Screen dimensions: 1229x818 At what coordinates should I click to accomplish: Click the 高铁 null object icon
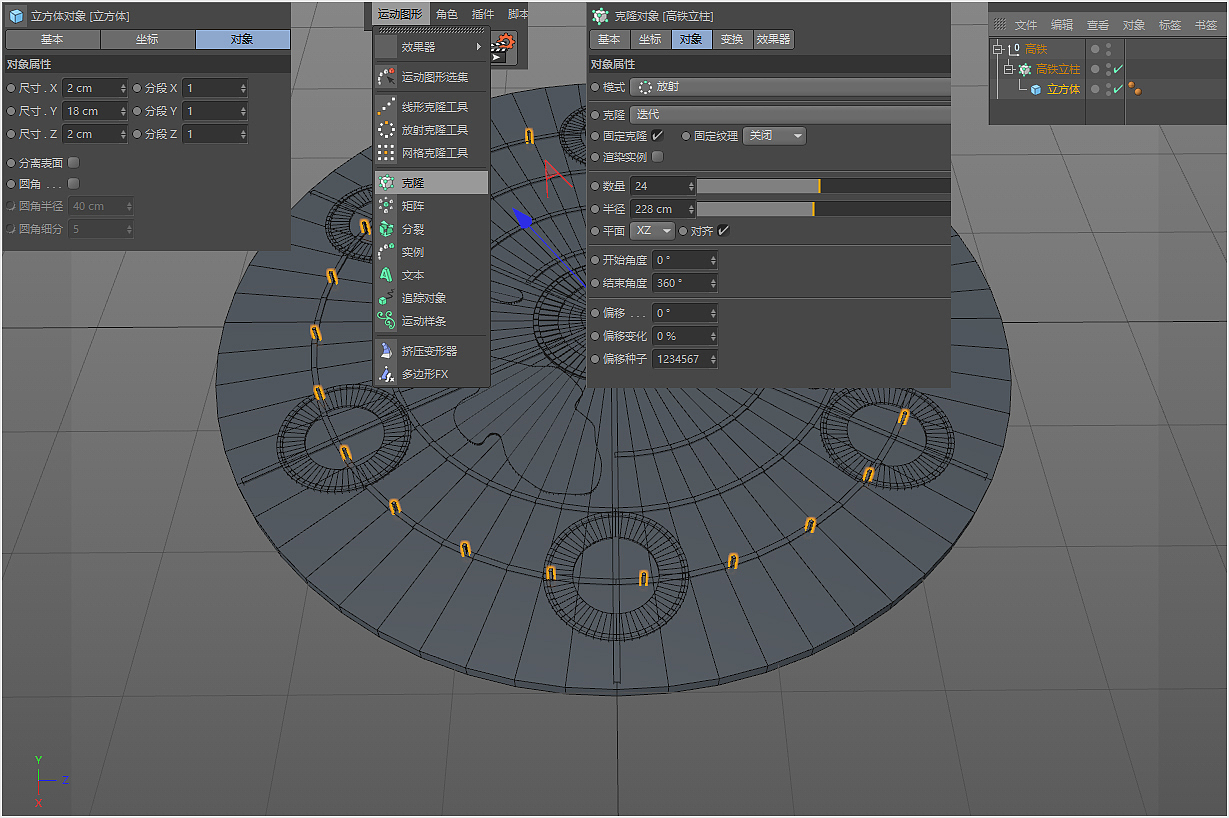[x=1015, y=49]
